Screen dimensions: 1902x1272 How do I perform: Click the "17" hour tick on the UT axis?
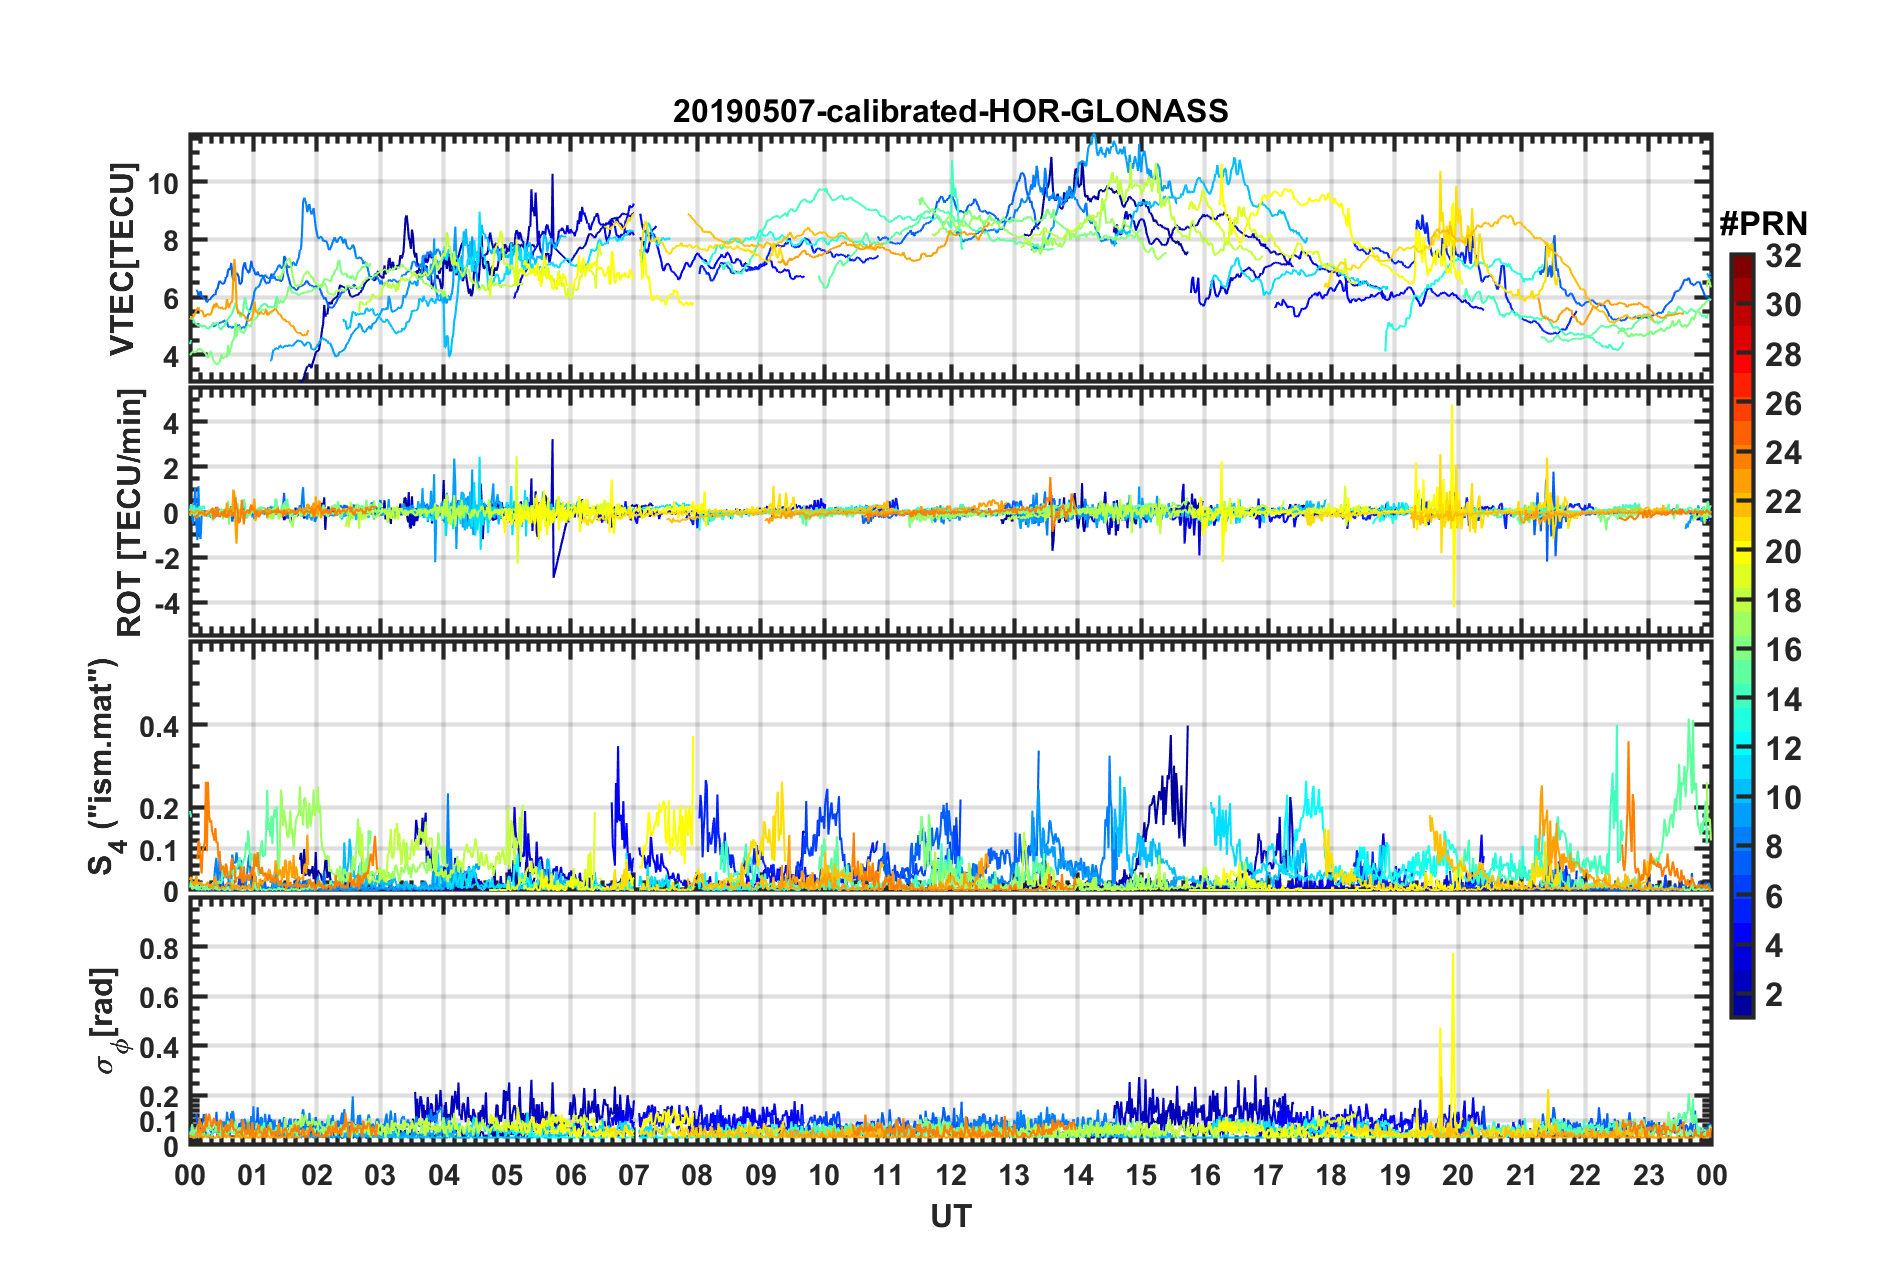click(1268, 1174)
